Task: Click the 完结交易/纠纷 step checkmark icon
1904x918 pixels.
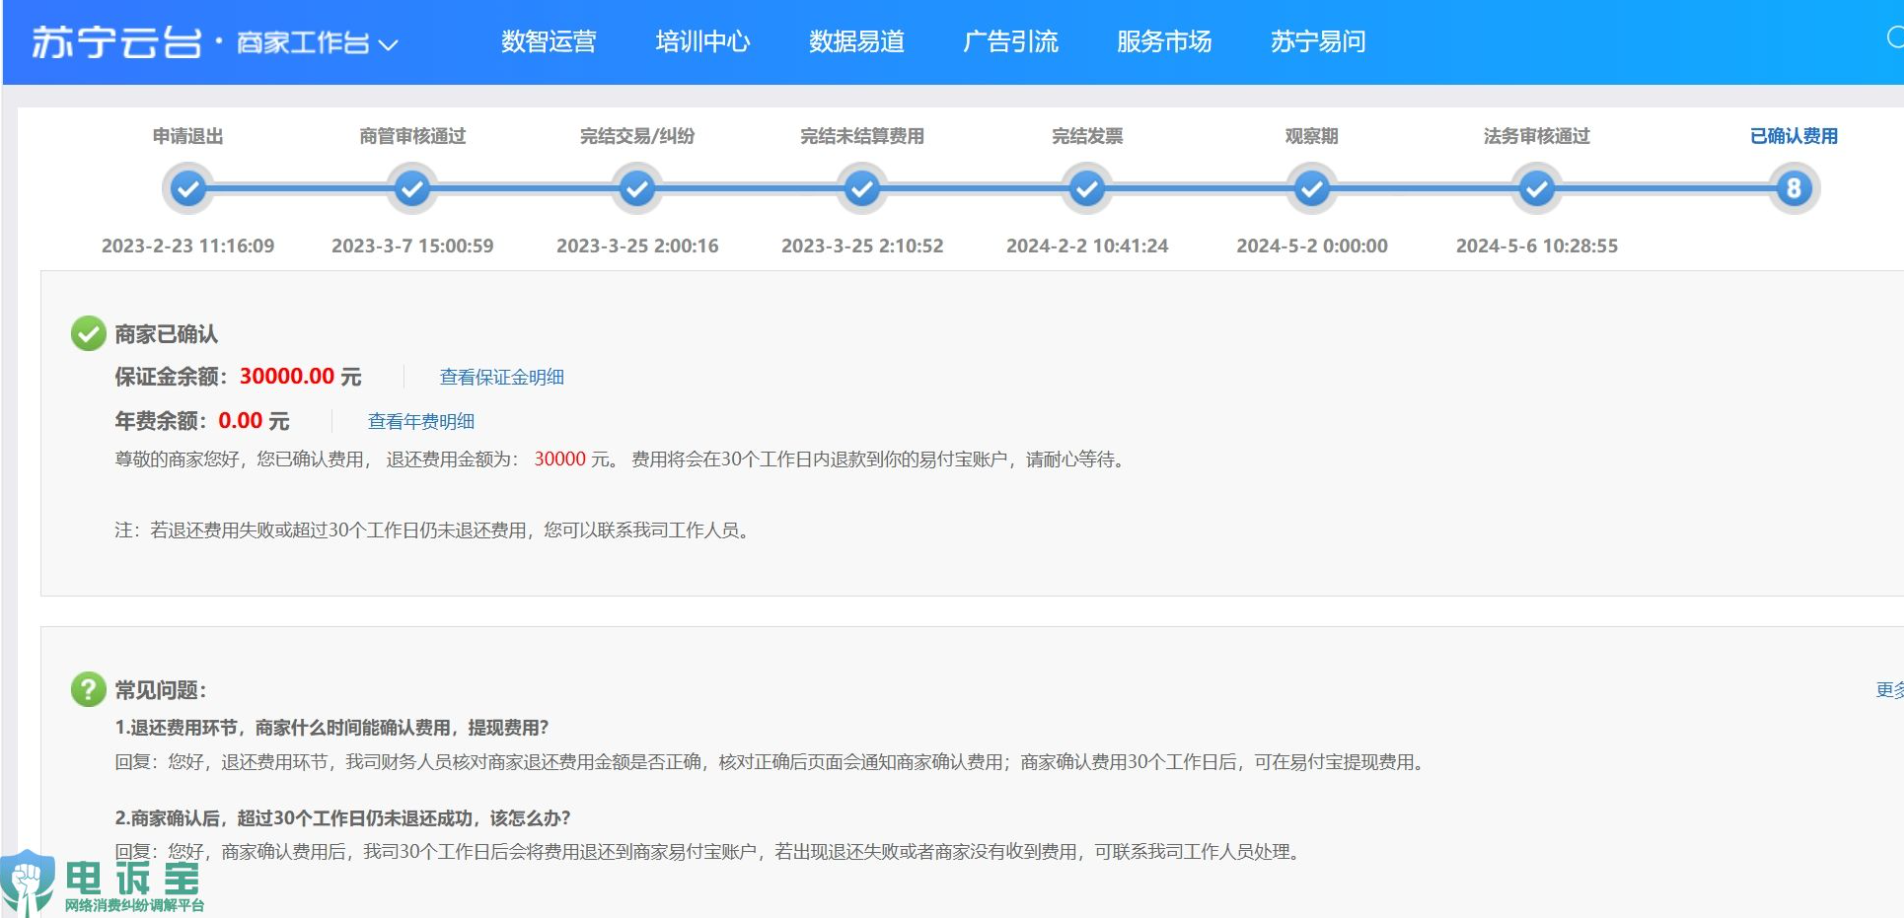Action: tap(637, 188)
